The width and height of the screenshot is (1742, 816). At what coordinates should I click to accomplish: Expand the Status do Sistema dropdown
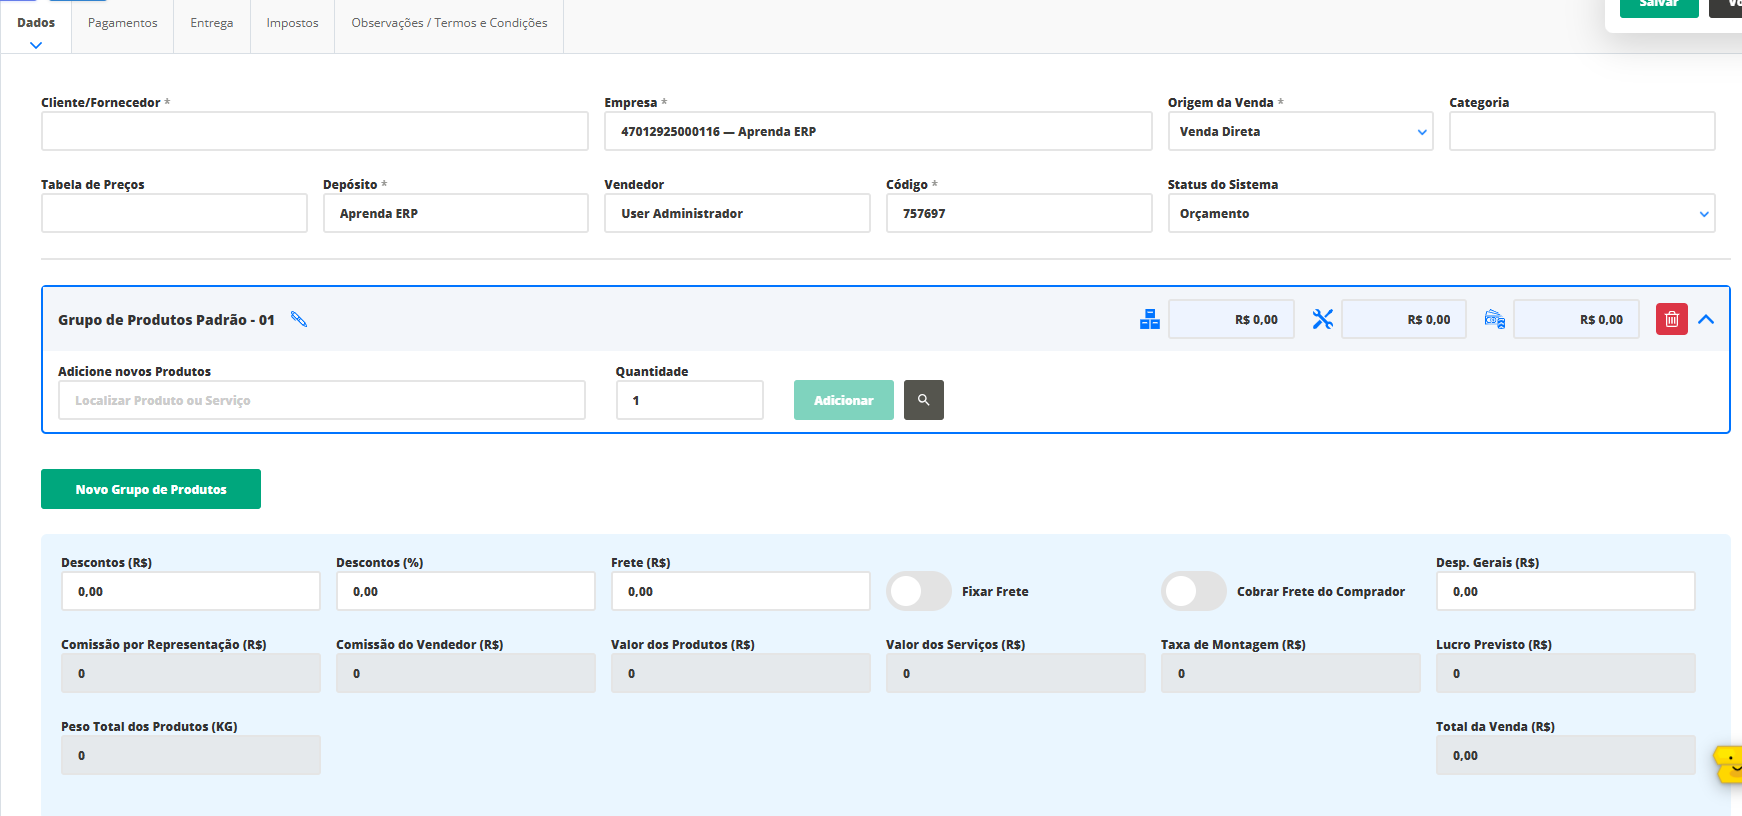[1440, 213]
